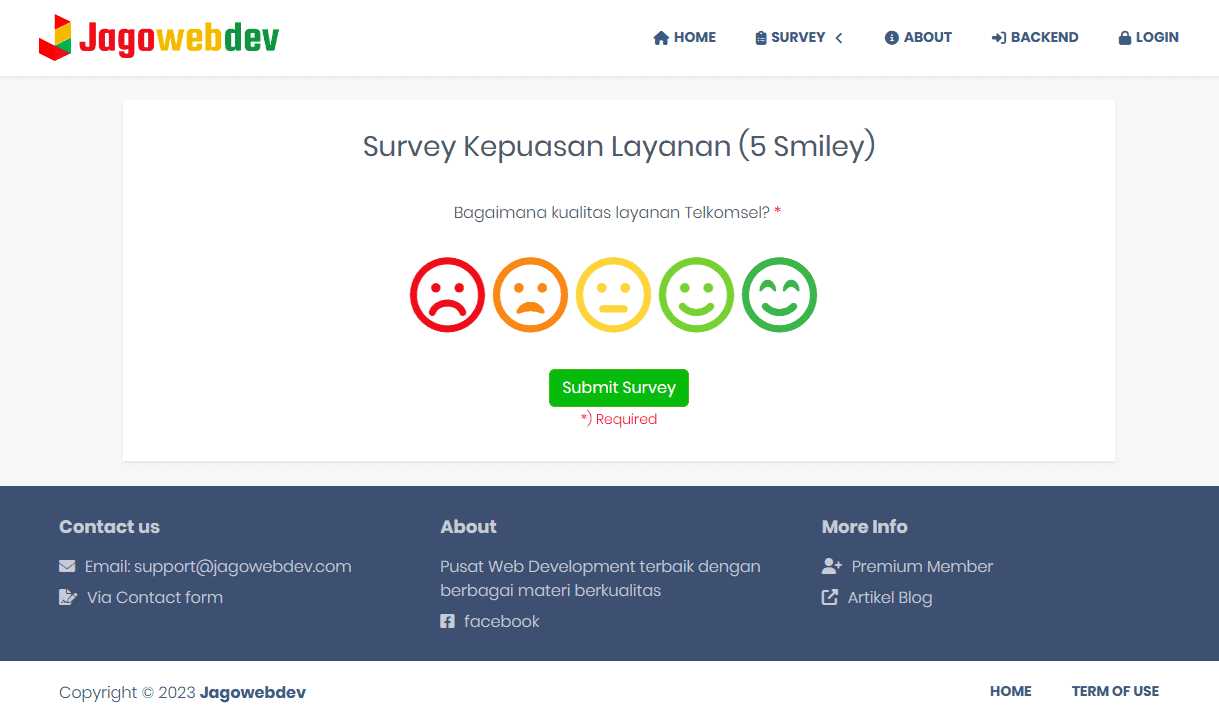Open the ABOUT page from the navbar

click(x=918, y=37)
